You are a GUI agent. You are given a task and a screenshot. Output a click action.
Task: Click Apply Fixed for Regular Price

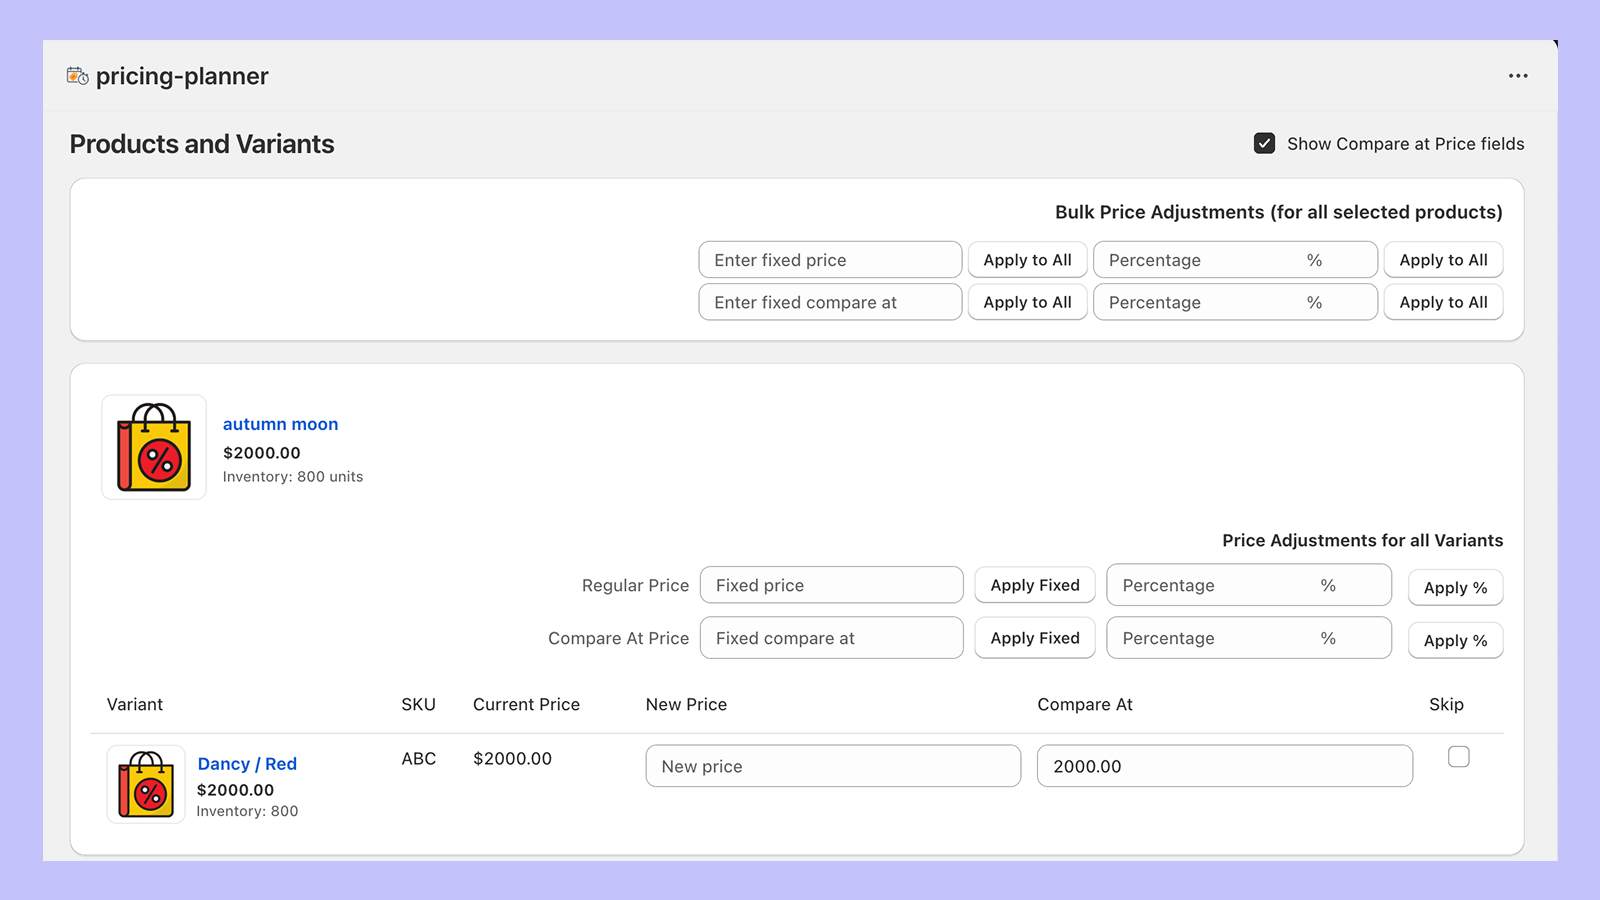click(1034, 585)
